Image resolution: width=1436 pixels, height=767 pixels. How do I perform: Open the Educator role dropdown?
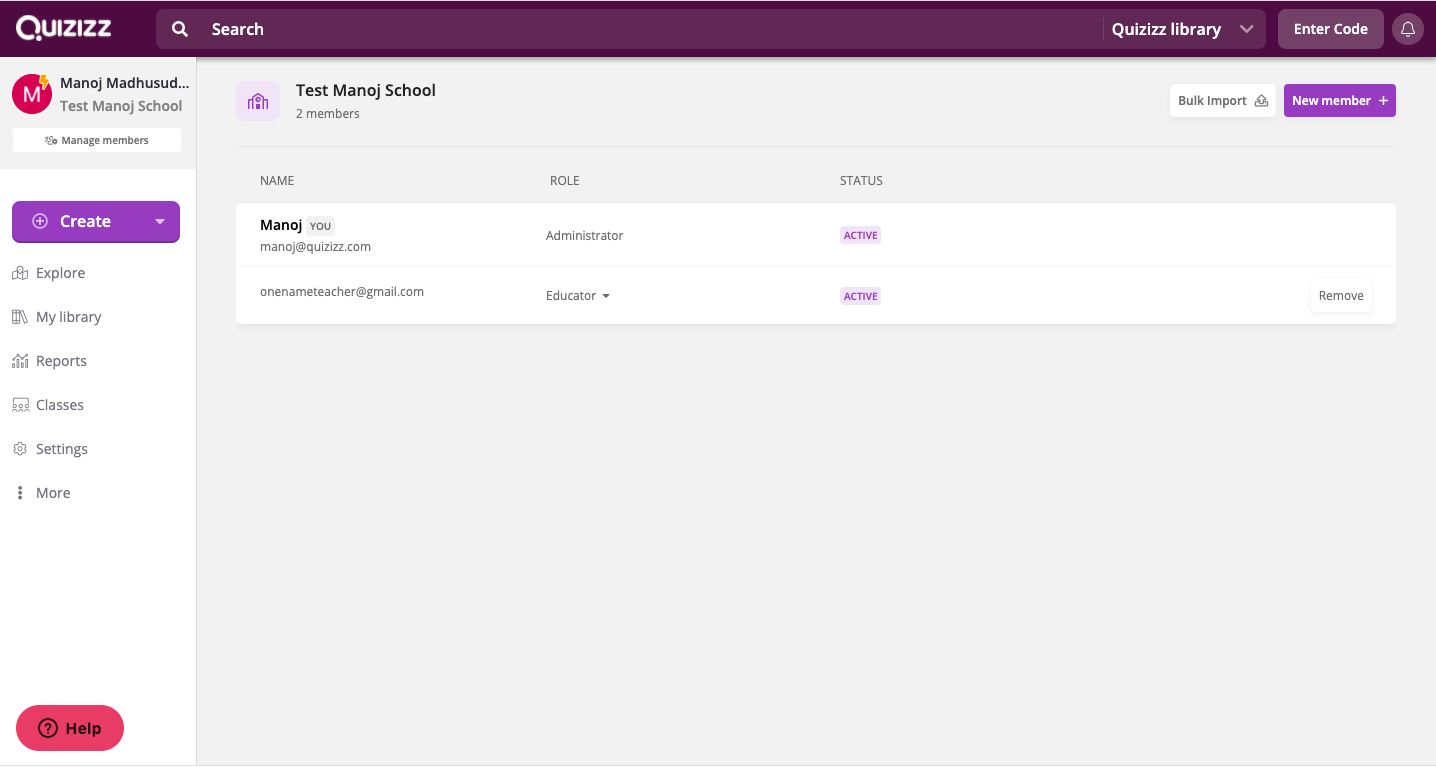(x=578, y=296)
